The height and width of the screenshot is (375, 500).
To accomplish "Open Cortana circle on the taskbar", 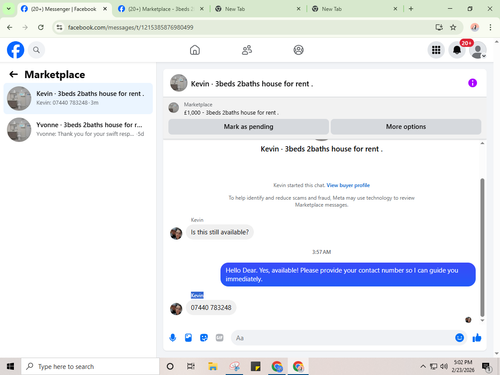I will click(170, 367).
